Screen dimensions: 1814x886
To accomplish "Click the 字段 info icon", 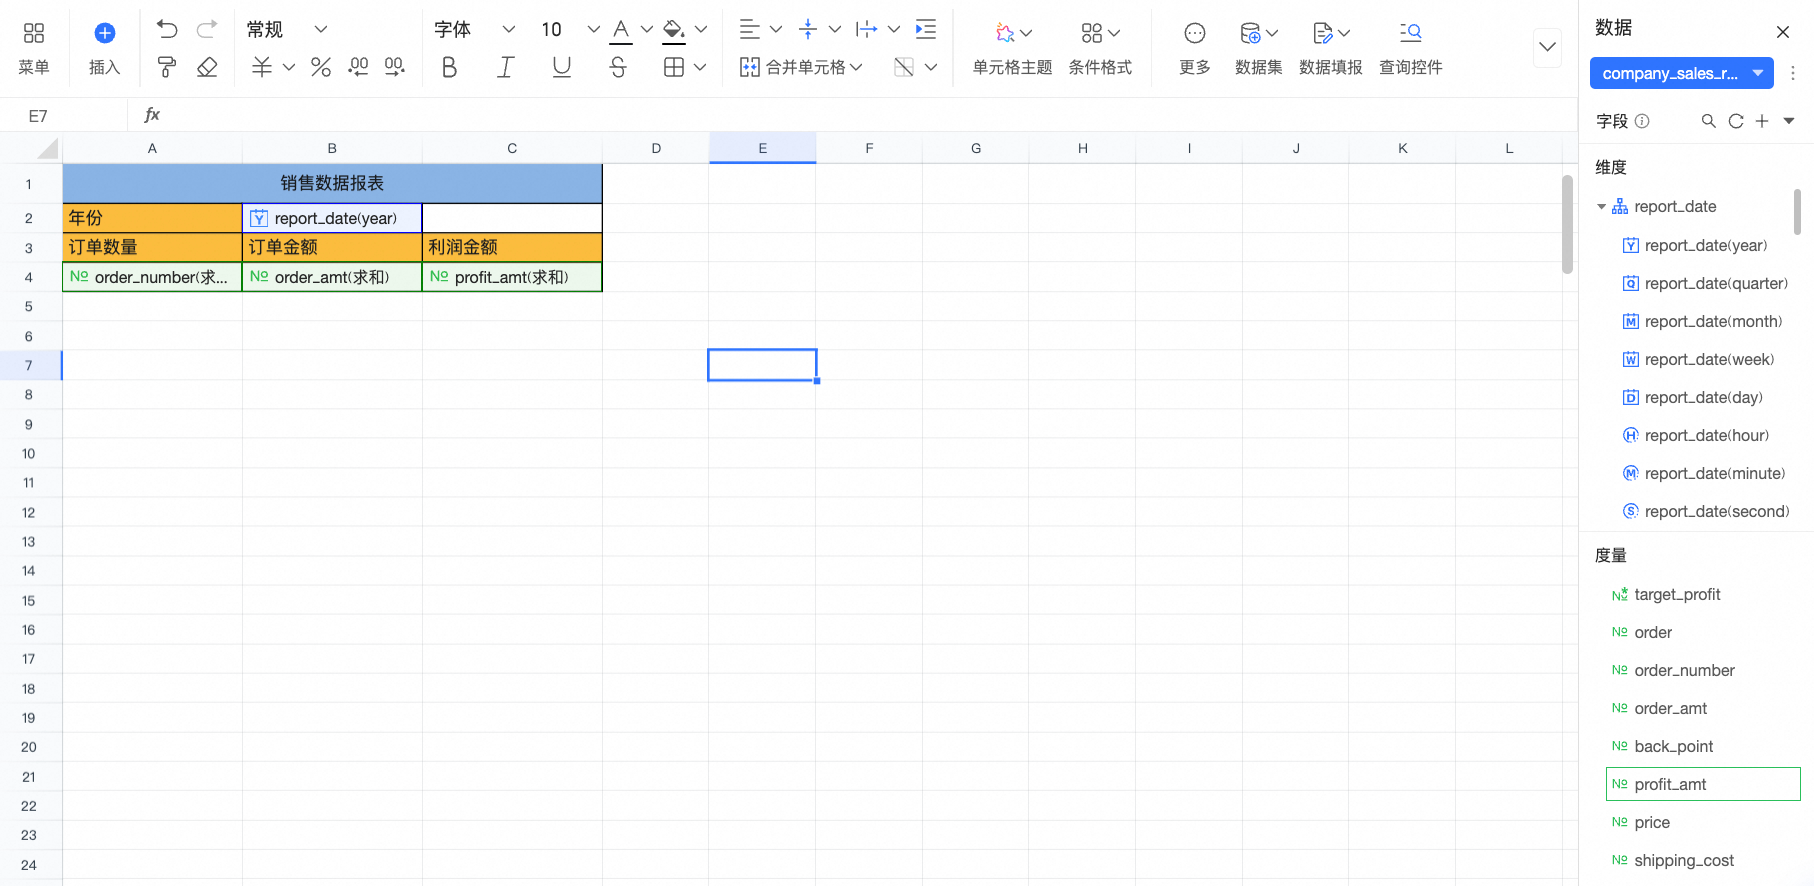I will pyautogui.click(x=1642, y=121).
